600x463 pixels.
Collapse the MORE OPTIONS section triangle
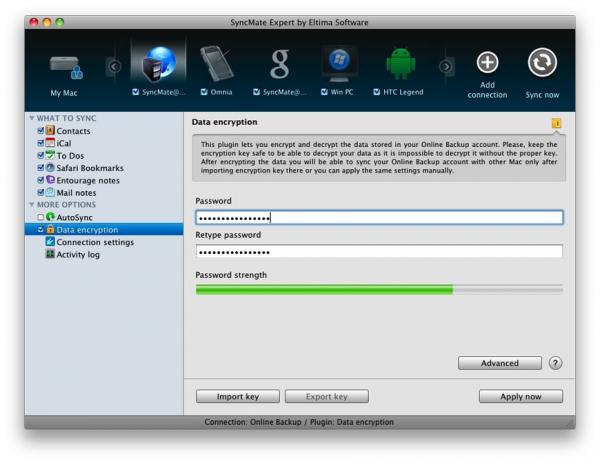(x=32, y=205)
